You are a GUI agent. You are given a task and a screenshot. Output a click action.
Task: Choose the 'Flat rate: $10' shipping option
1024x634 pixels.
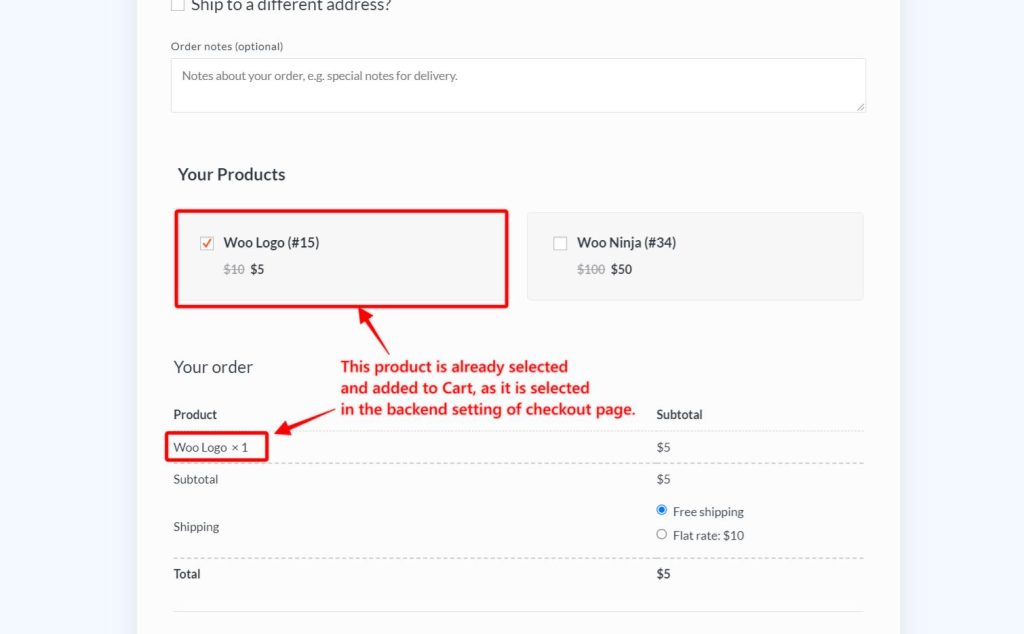coord(661,535)
